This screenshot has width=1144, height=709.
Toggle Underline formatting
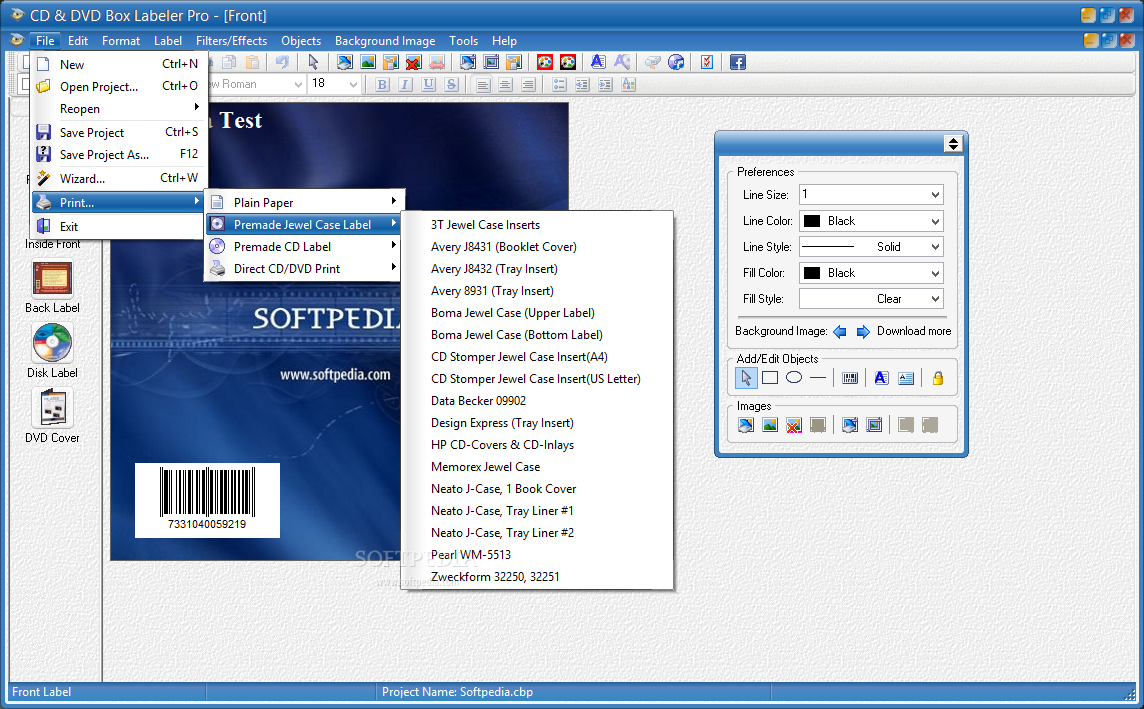pos(428,85)
